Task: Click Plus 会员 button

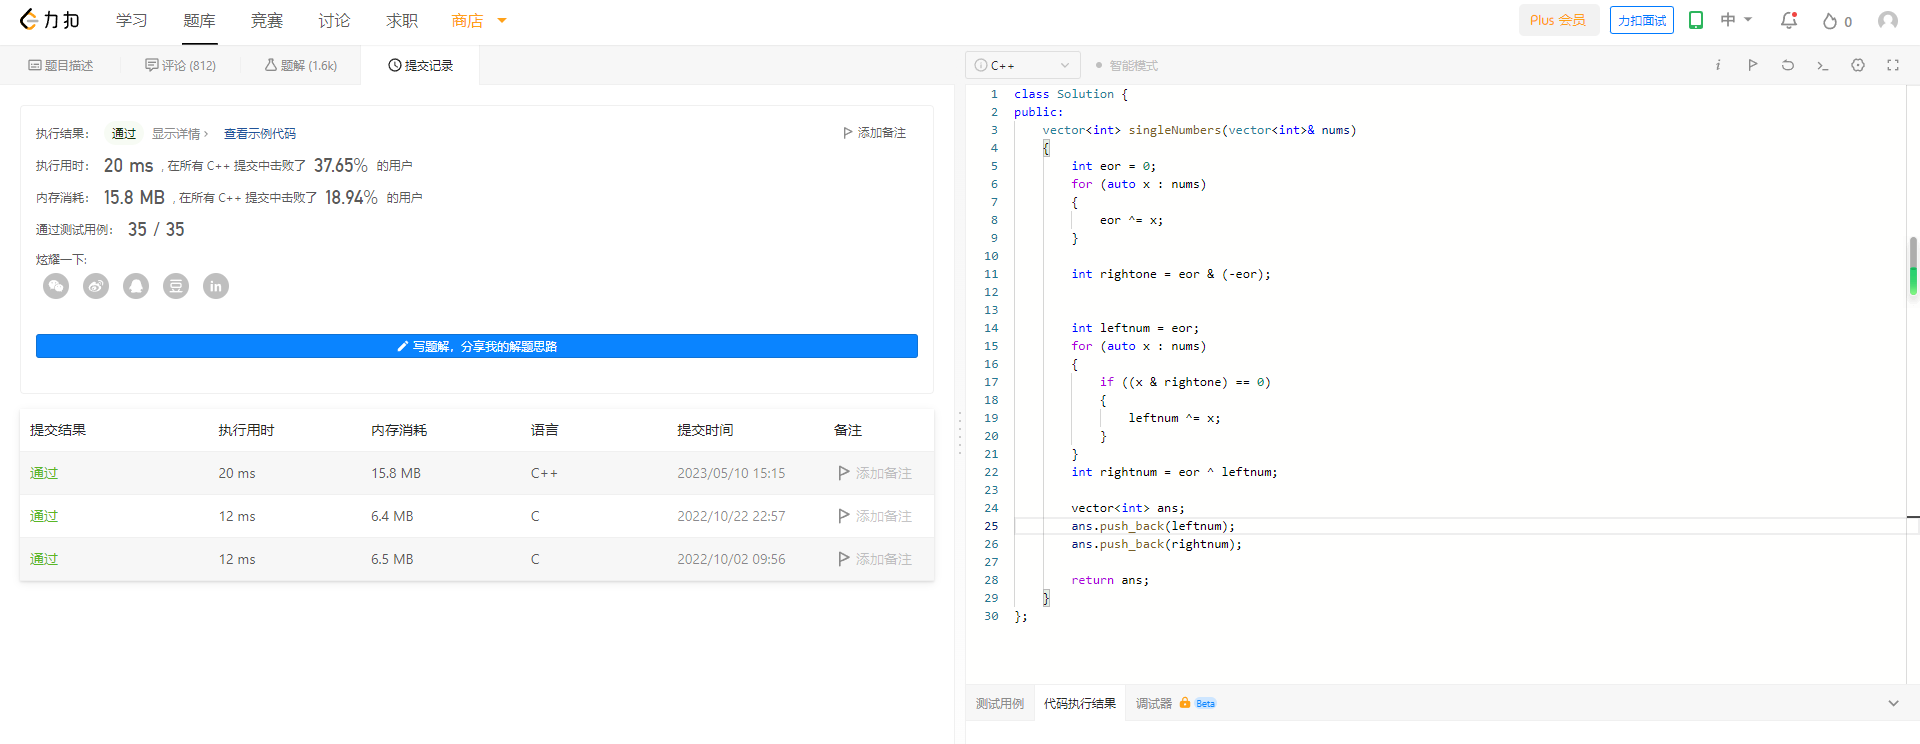Action: [x=1558, y=20]
